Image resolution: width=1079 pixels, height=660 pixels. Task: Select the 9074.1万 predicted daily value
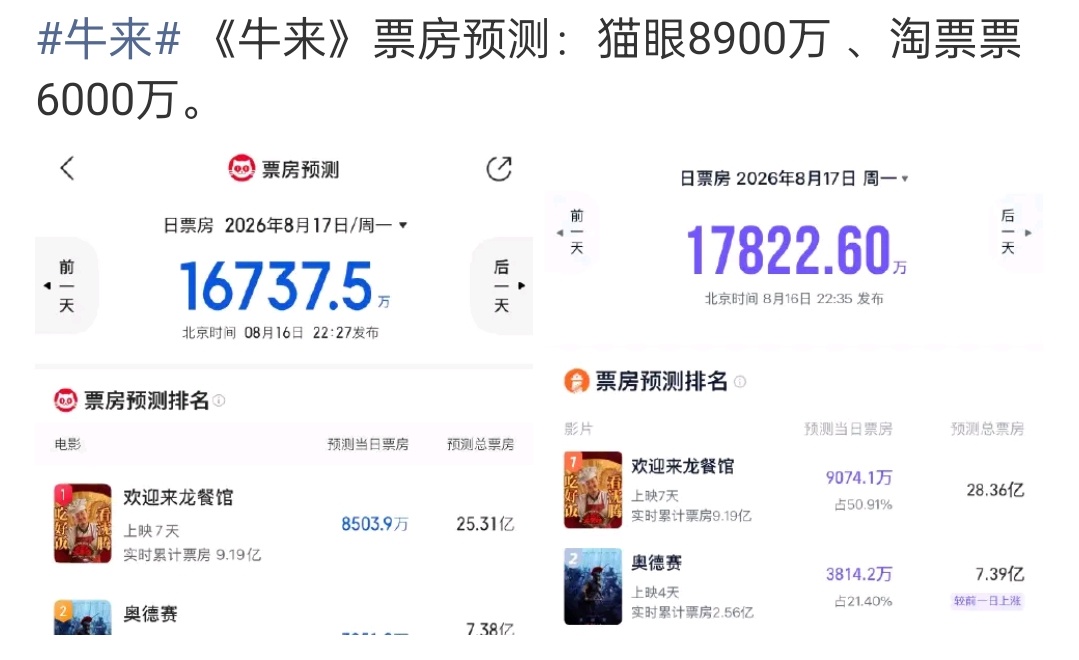859,478
